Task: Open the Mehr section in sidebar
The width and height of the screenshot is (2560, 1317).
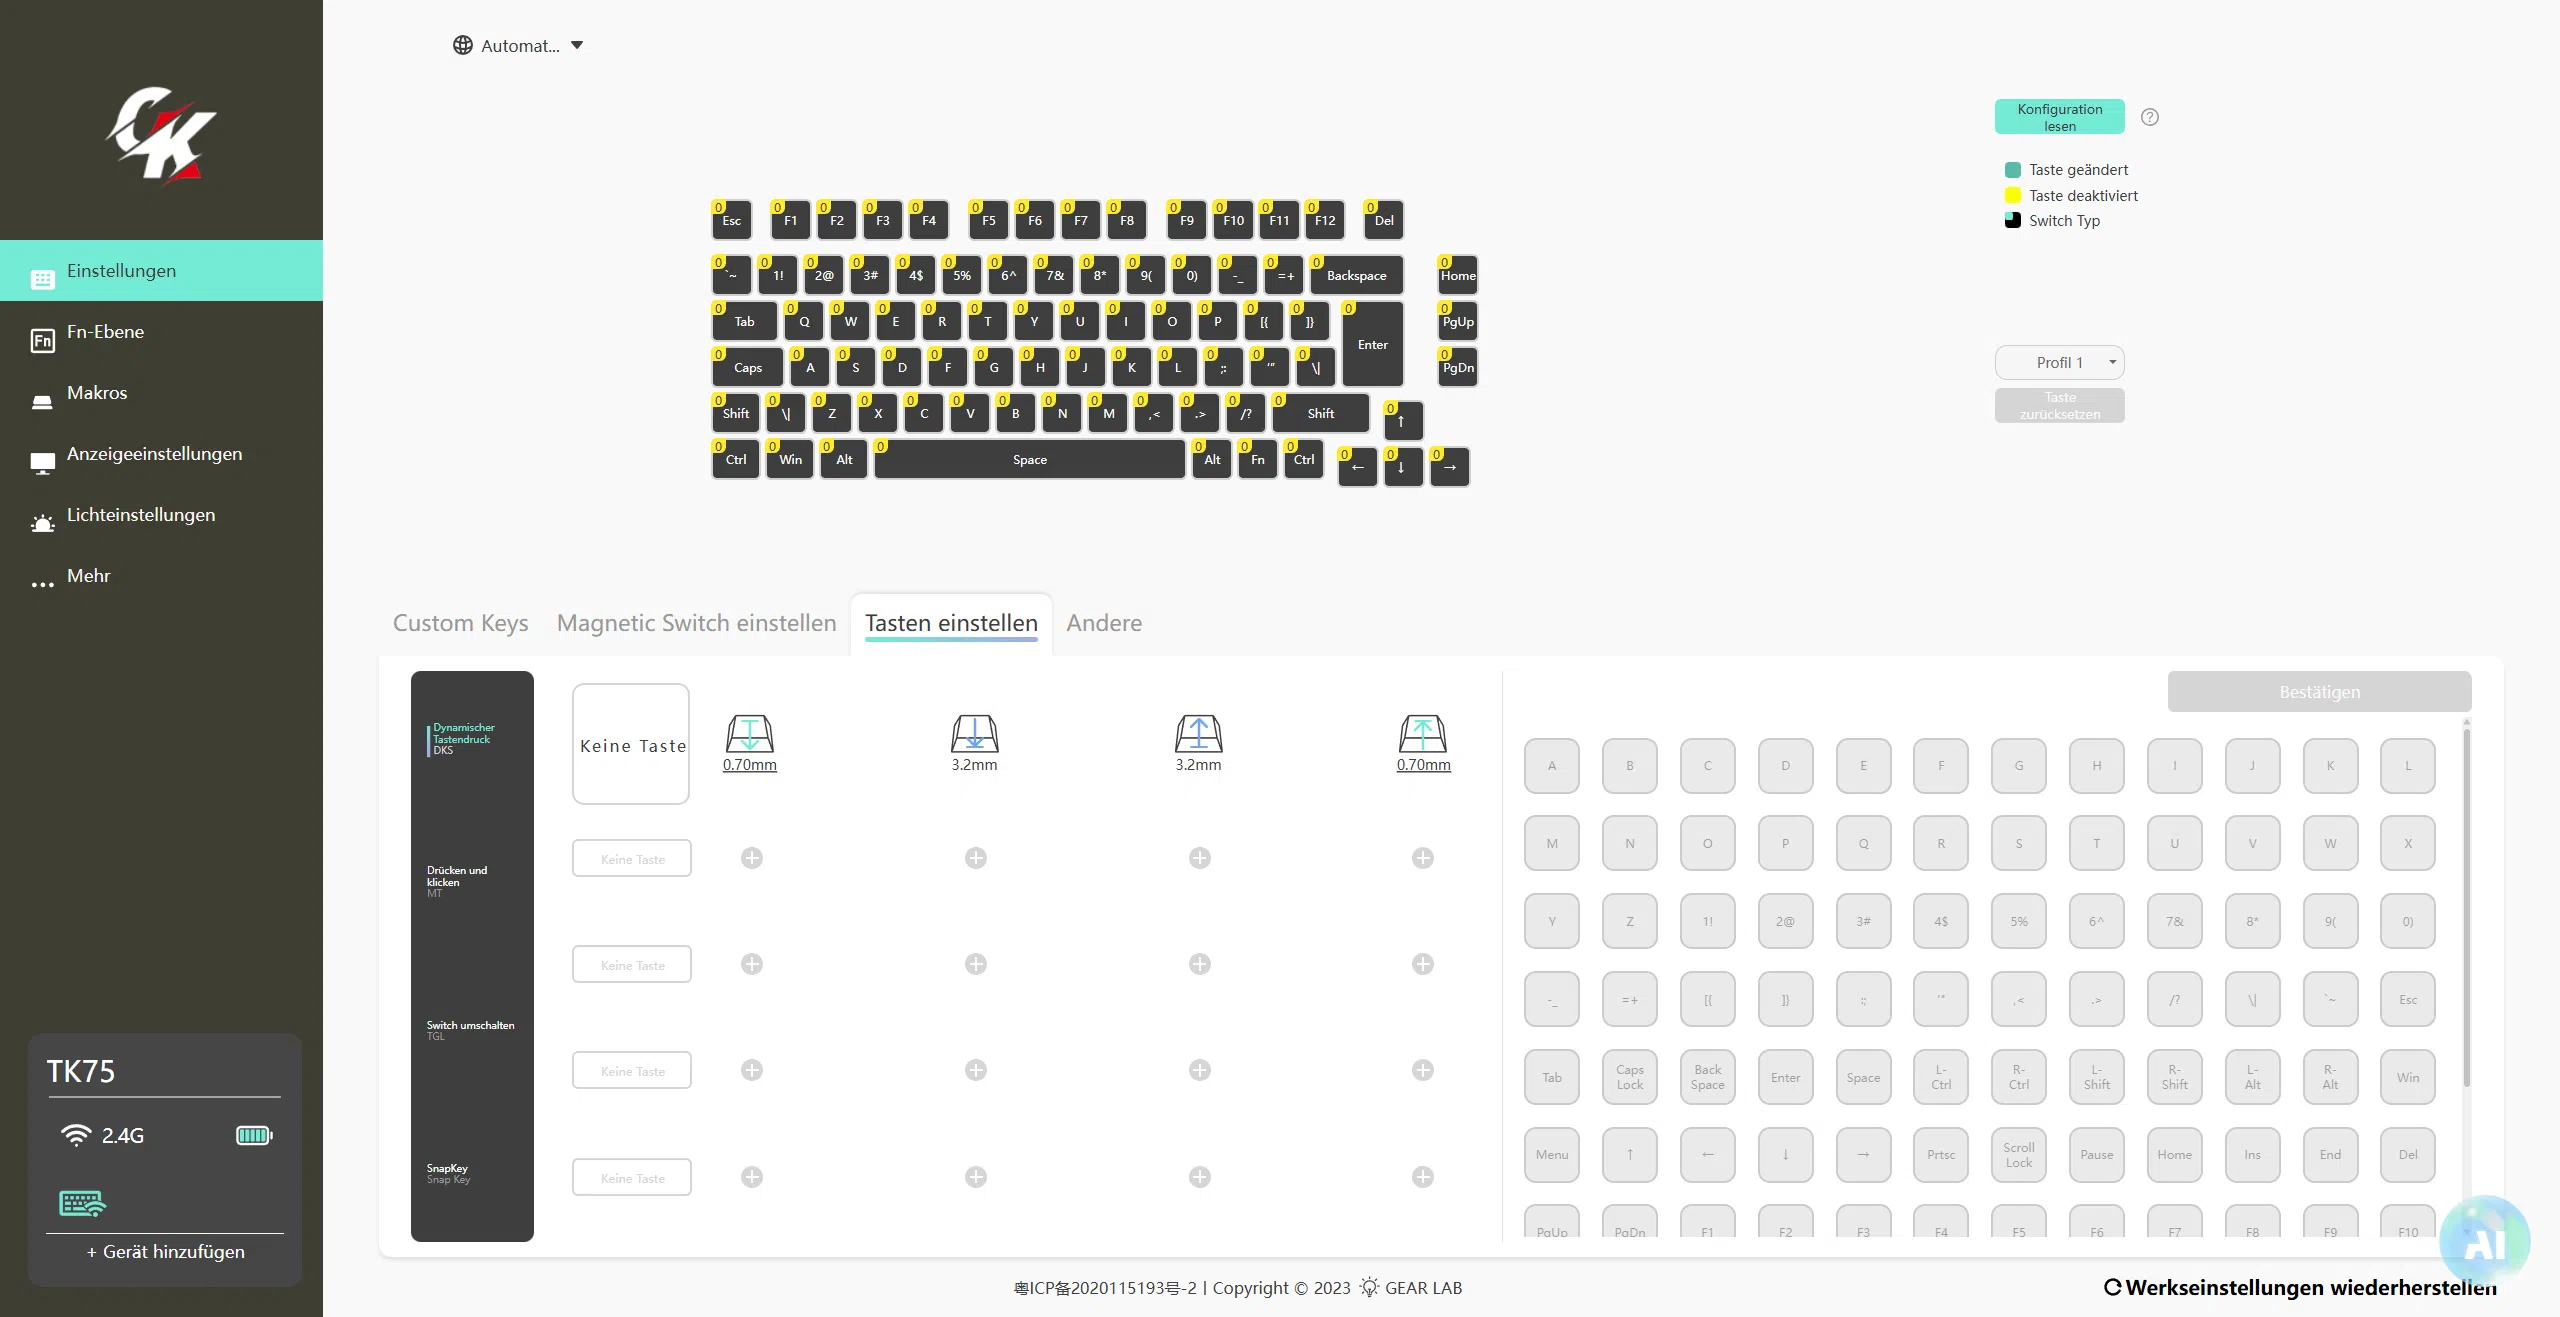Action: (x=88, y=576)
